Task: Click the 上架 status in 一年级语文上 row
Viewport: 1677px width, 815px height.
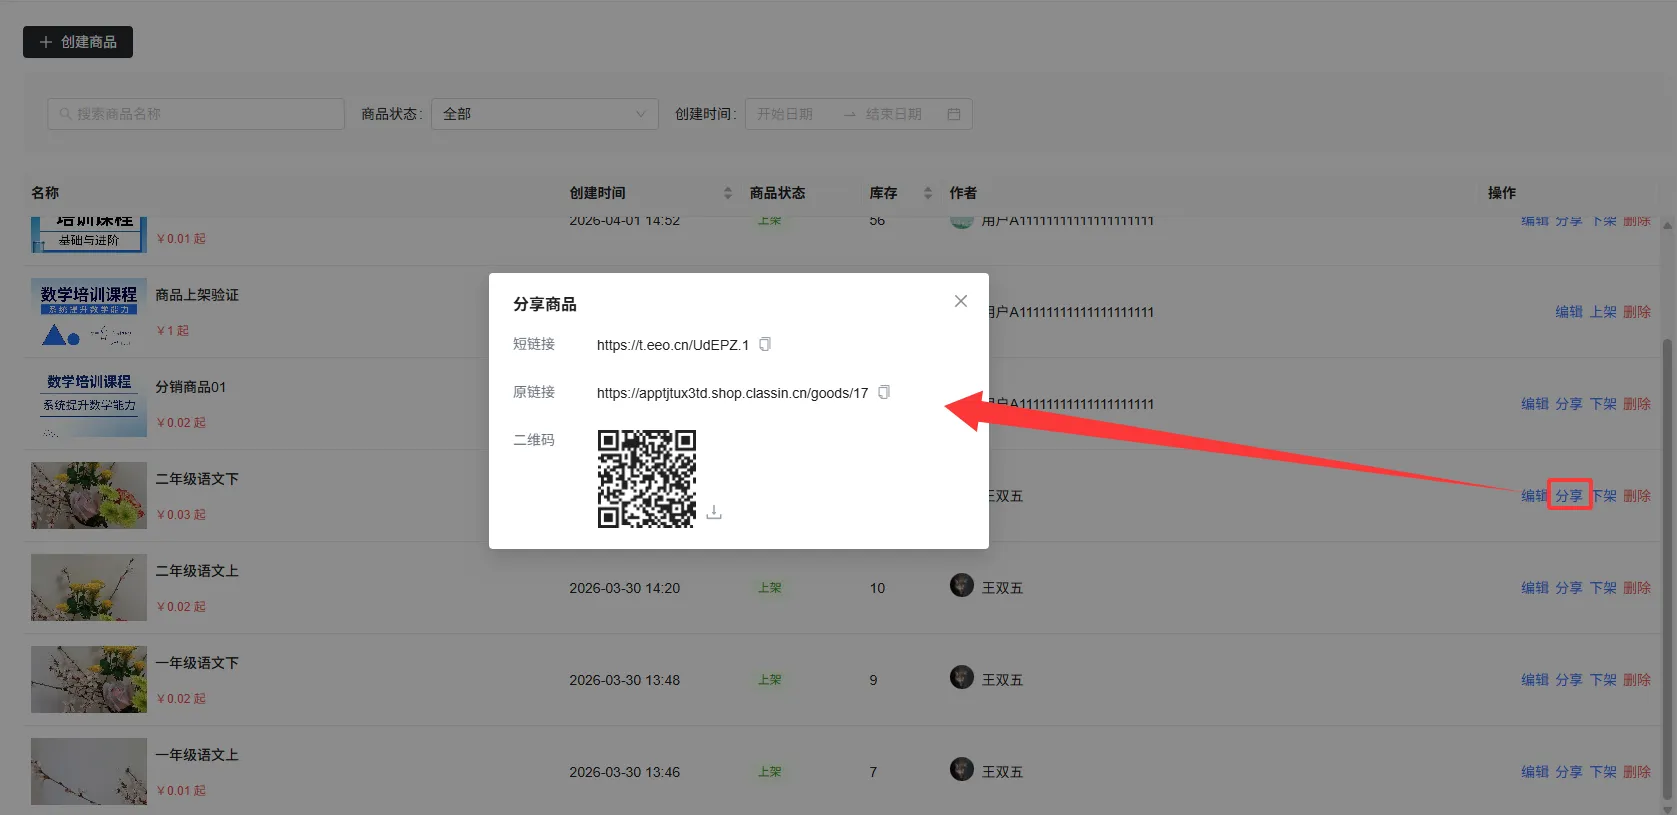Action: point(770,772)
